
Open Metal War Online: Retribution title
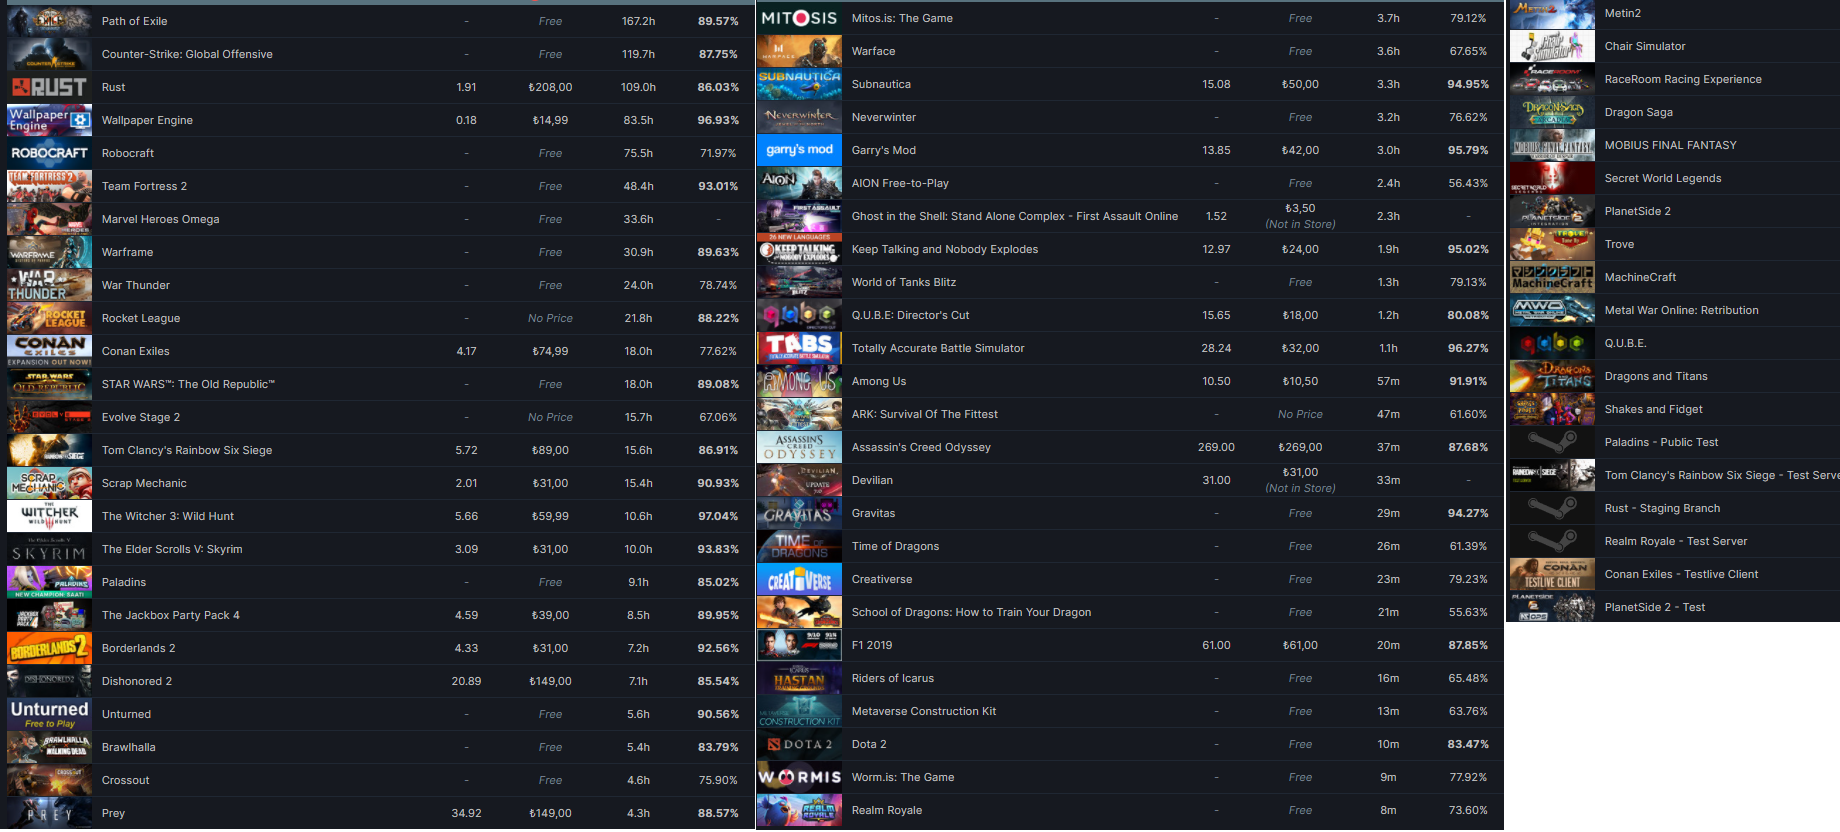(x=1682, y=310)
